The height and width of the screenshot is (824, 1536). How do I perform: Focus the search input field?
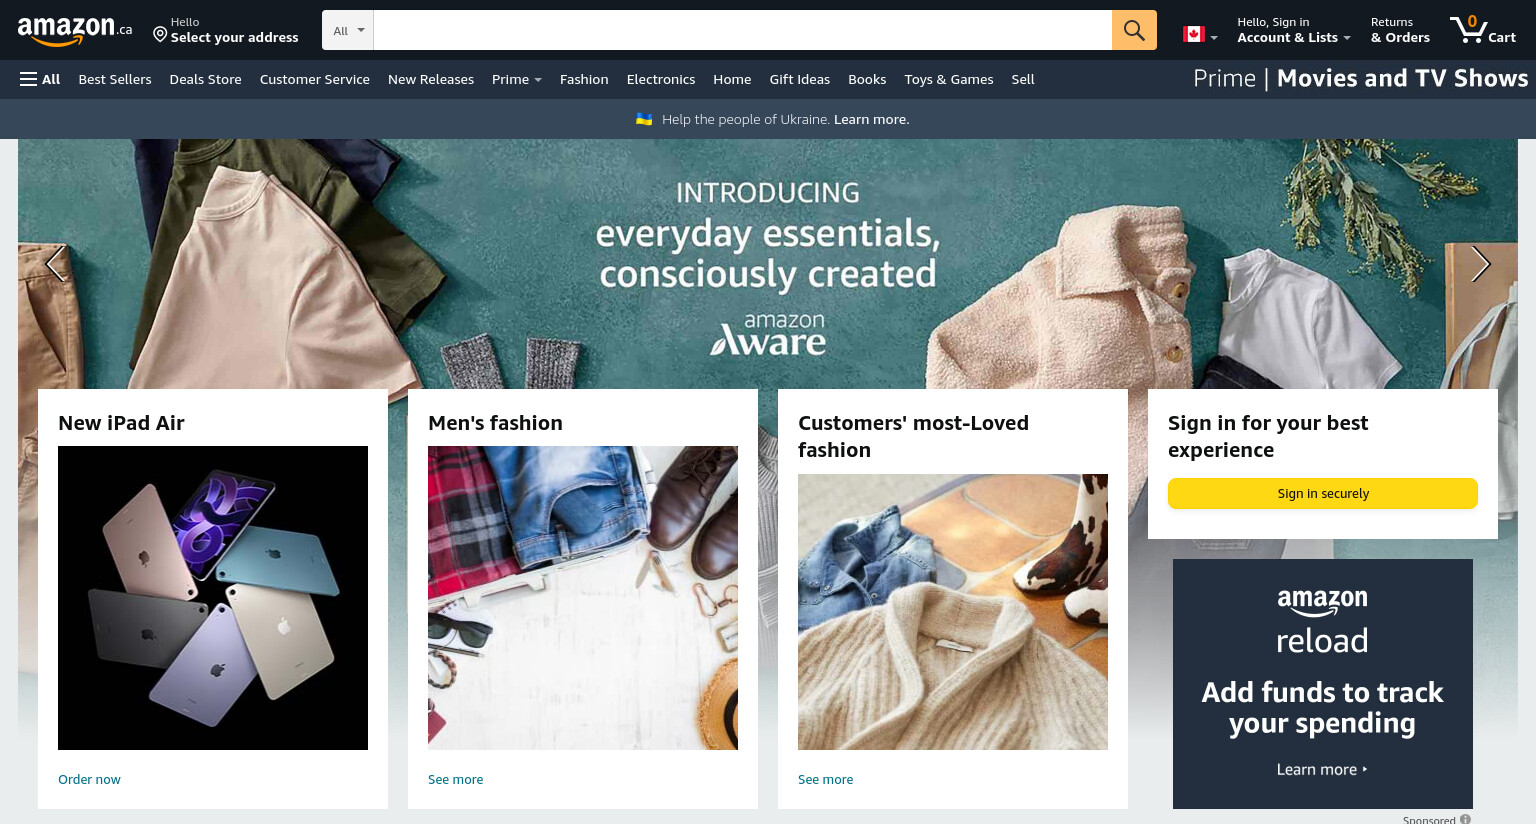point(743,30)
